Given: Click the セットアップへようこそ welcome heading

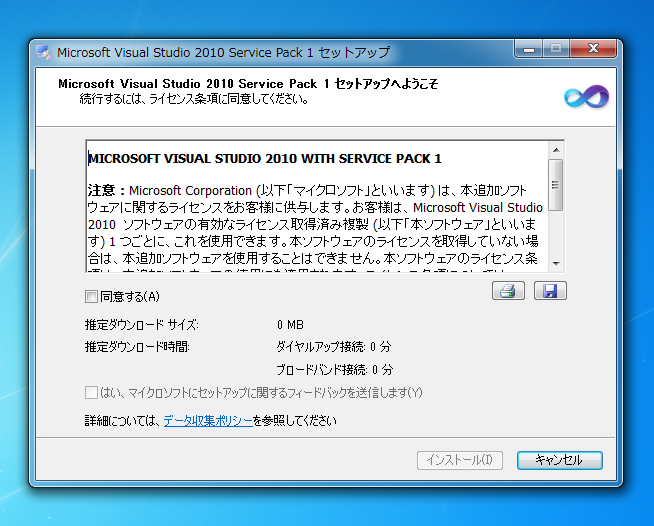Looking at the screenshot, I should [248, 84].
